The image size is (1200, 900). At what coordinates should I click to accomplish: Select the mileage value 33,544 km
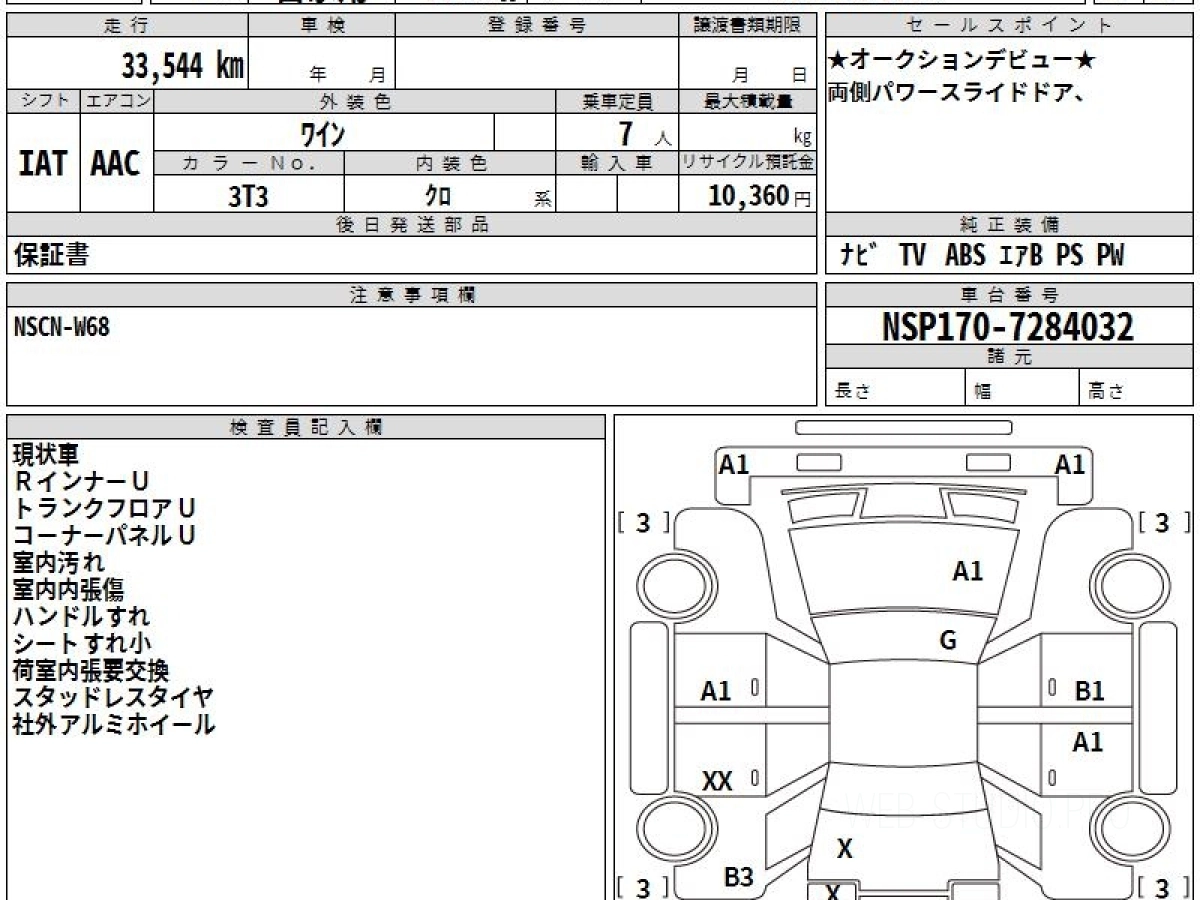(183, 66)
